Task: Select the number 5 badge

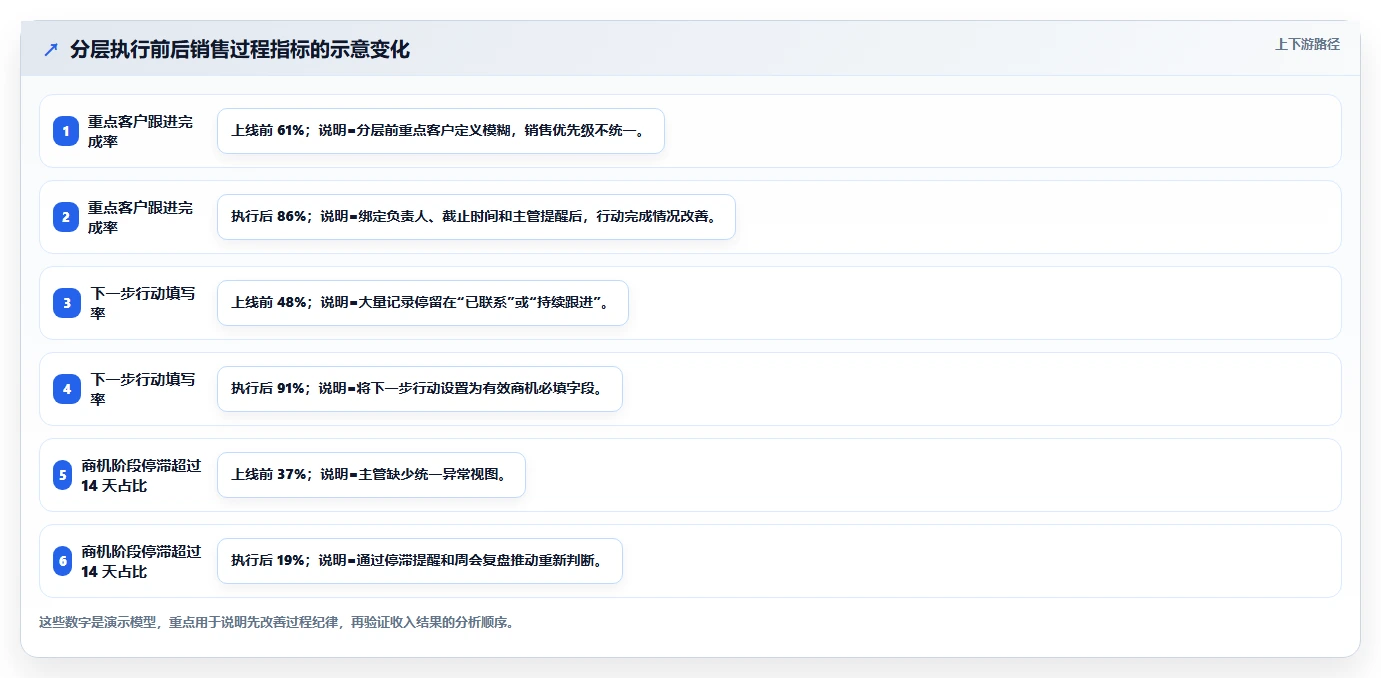Action: (62, 475)
